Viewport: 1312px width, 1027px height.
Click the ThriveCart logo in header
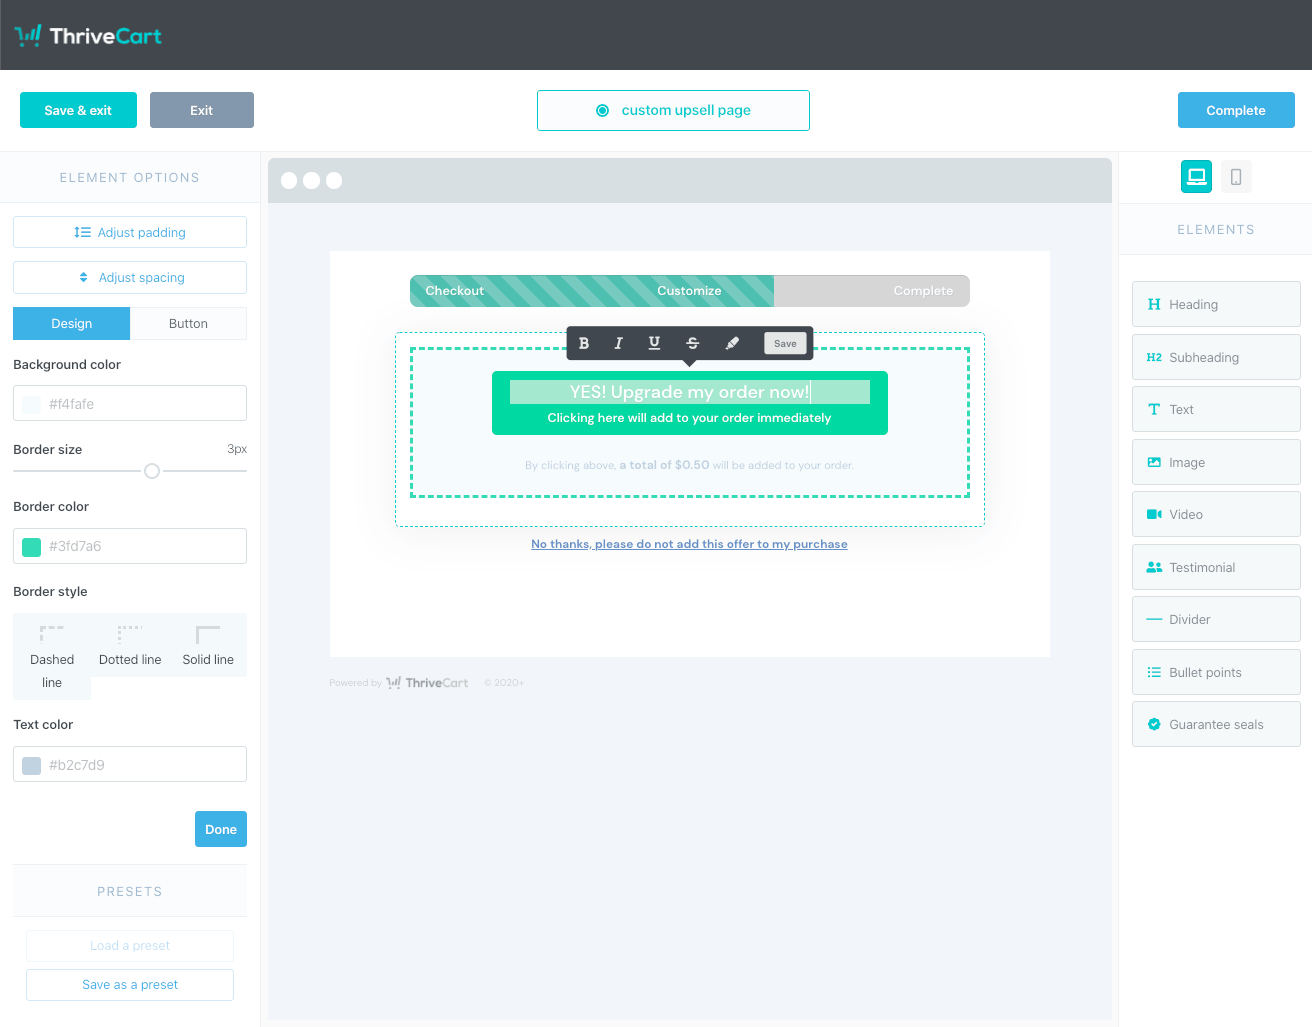point(88,36)
